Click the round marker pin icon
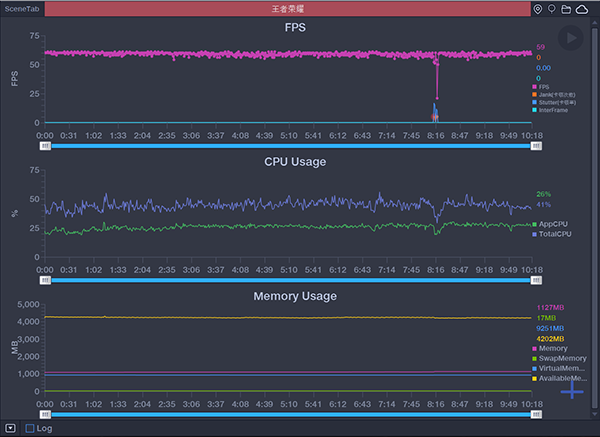 pos(552,9)
